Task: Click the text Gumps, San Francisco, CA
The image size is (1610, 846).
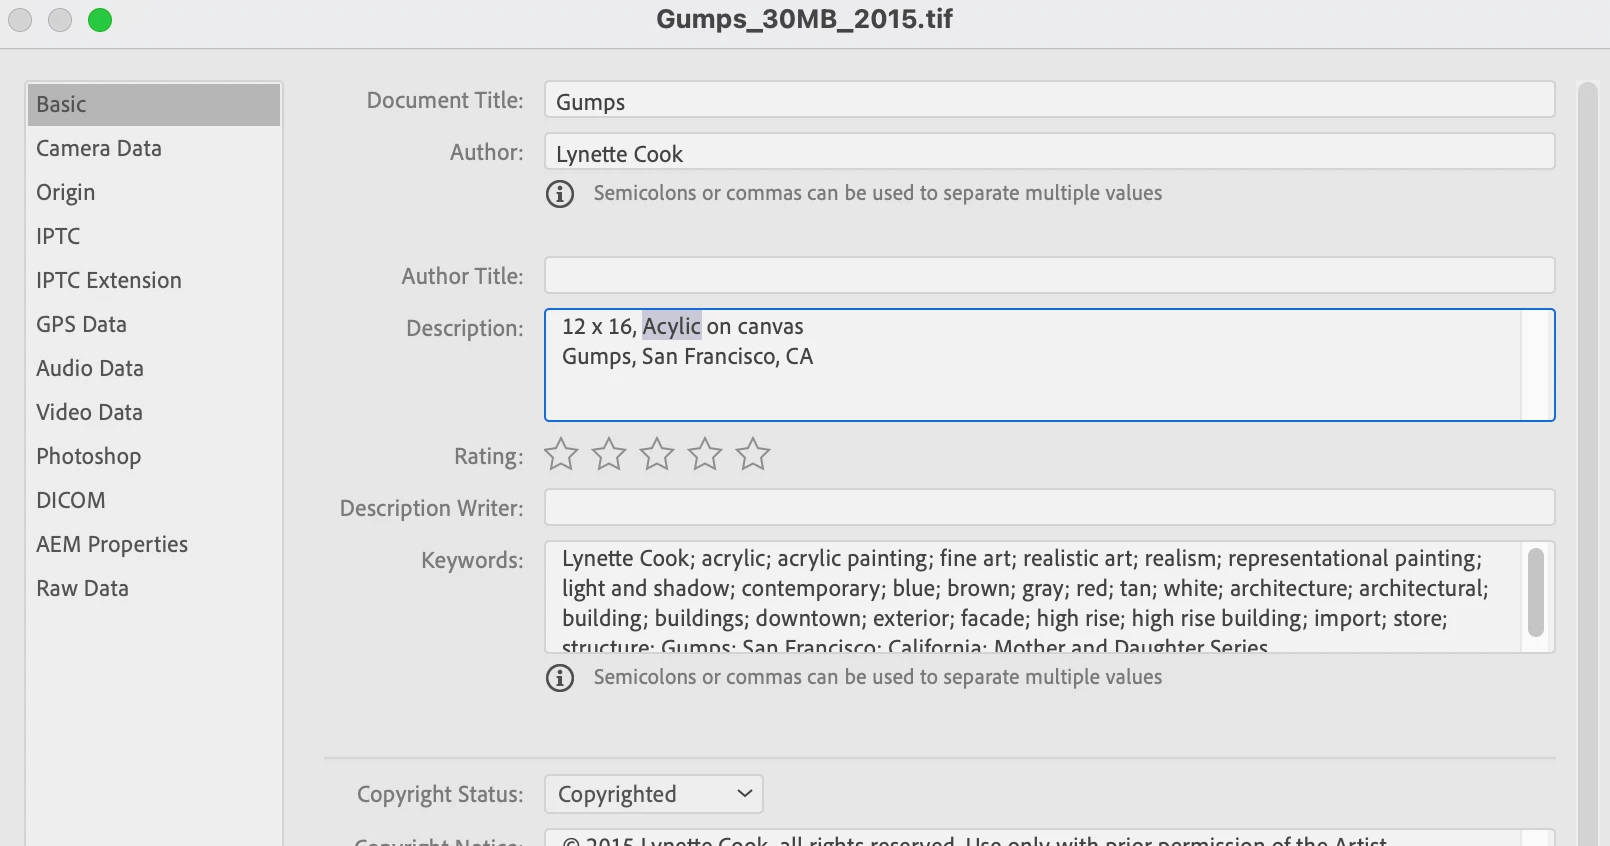Action: click(x=688, y=357)
